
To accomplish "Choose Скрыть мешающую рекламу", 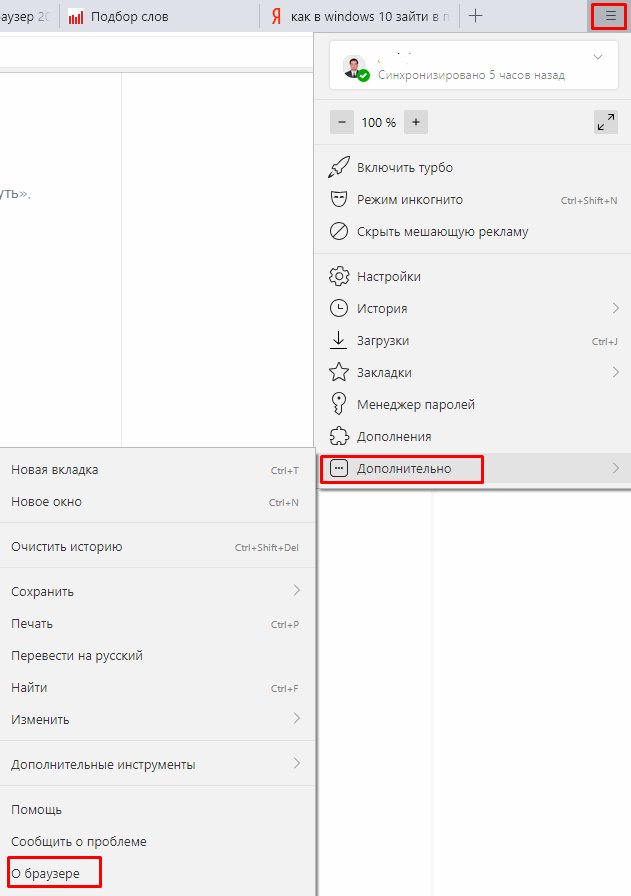I will point(473,231).
